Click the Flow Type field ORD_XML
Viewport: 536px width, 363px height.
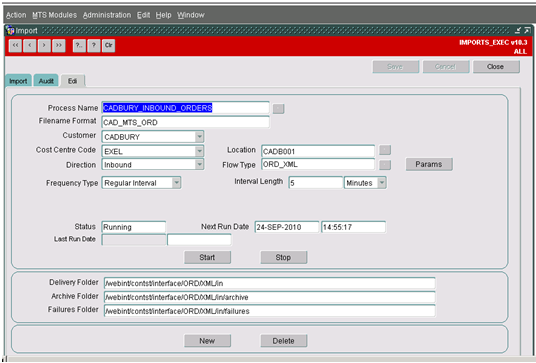tap(318, 164)
